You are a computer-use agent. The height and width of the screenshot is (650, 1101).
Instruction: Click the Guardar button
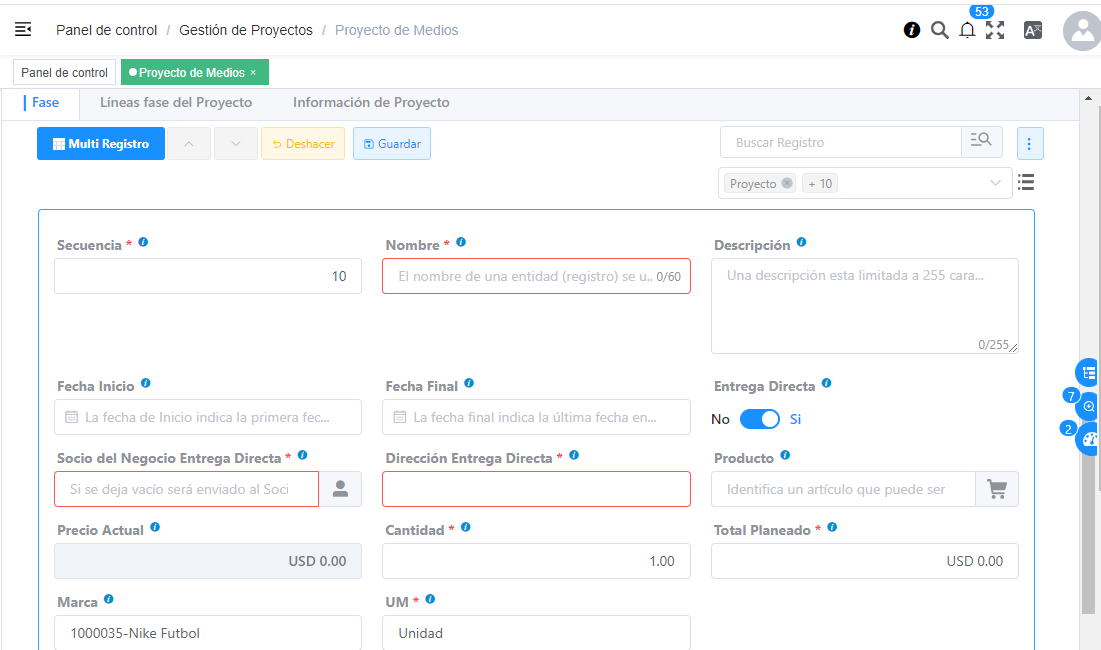(392, 144)
